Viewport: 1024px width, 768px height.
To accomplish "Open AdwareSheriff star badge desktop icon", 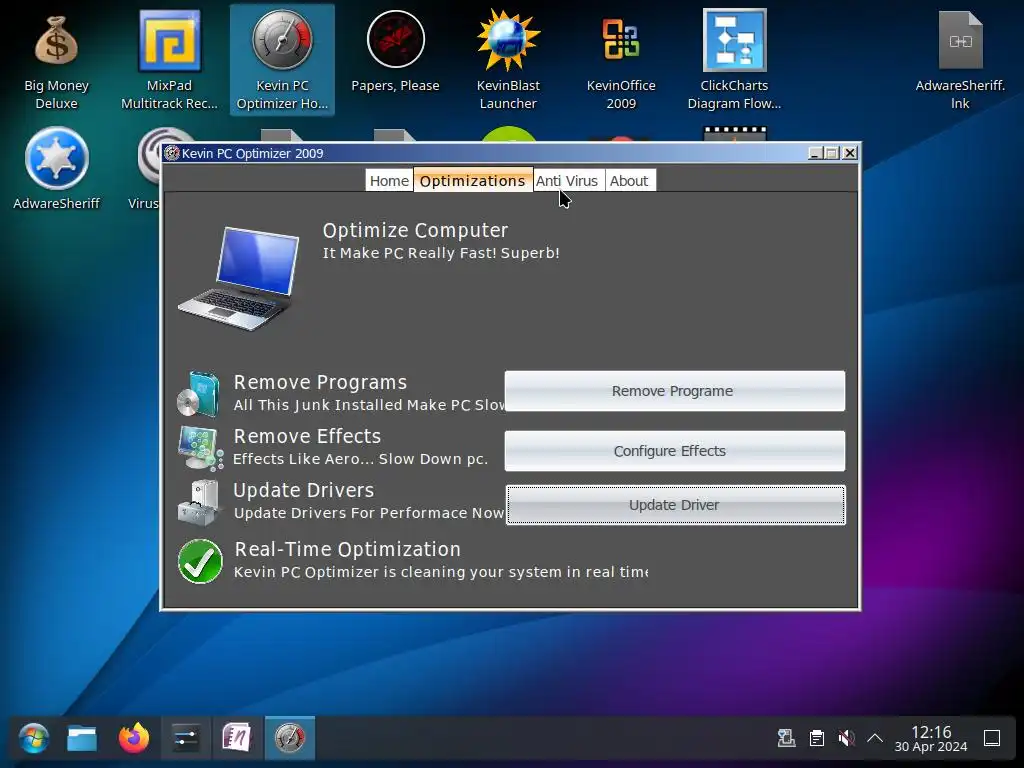I will click(x=56, y=168).
